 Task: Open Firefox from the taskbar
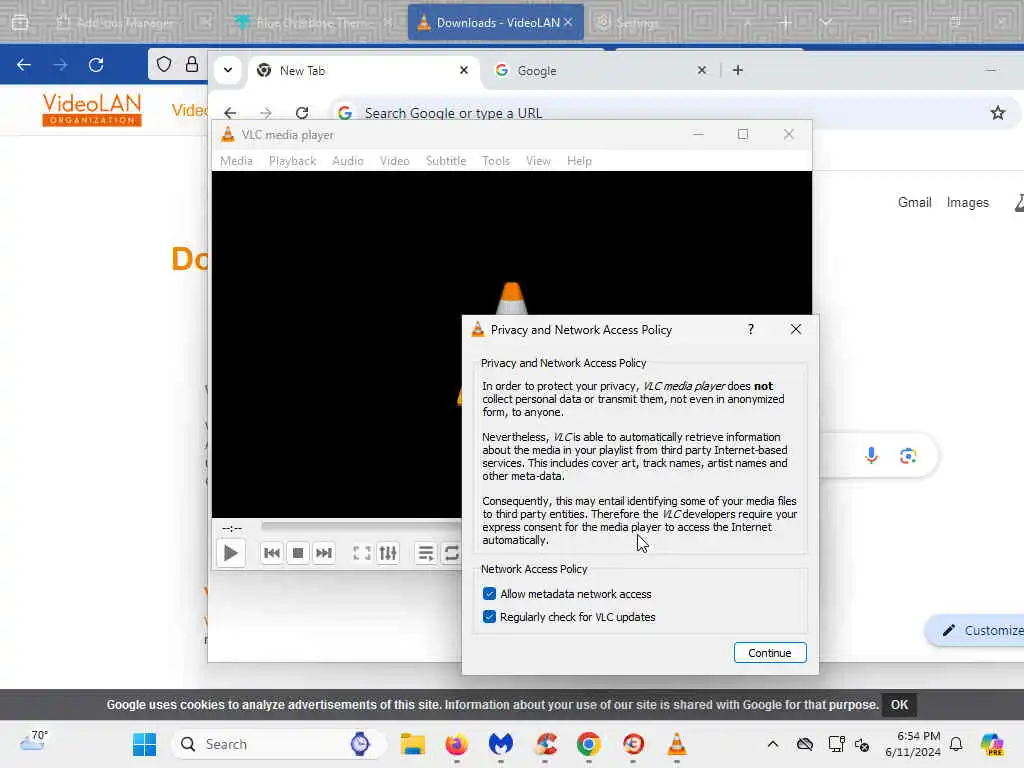(x=456, y=744)
